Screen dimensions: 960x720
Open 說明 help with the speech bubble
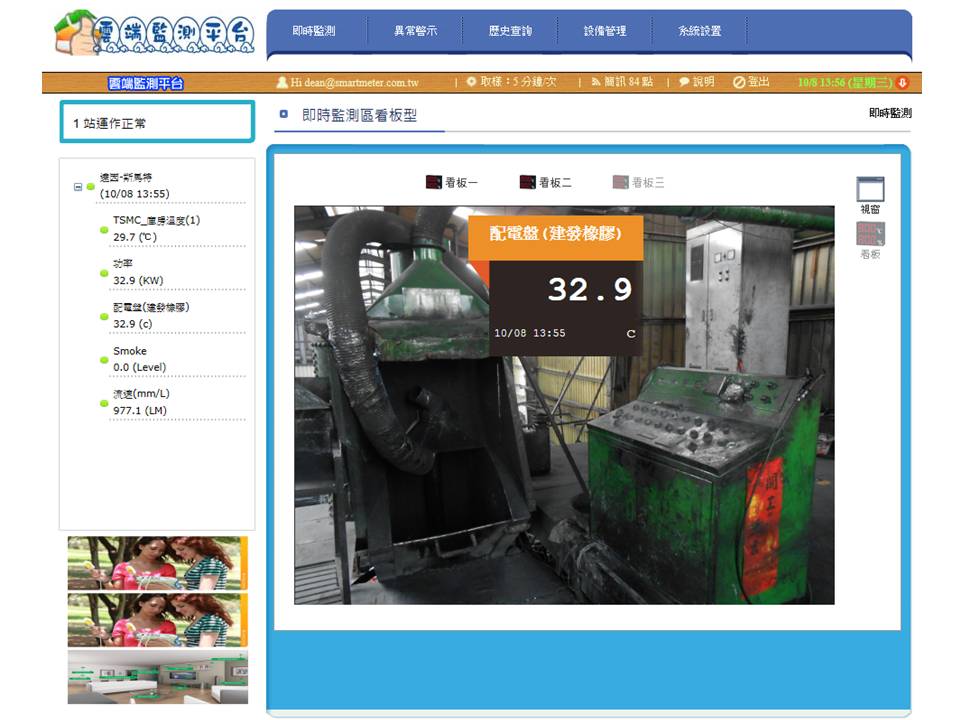click(x=697, y=82)
